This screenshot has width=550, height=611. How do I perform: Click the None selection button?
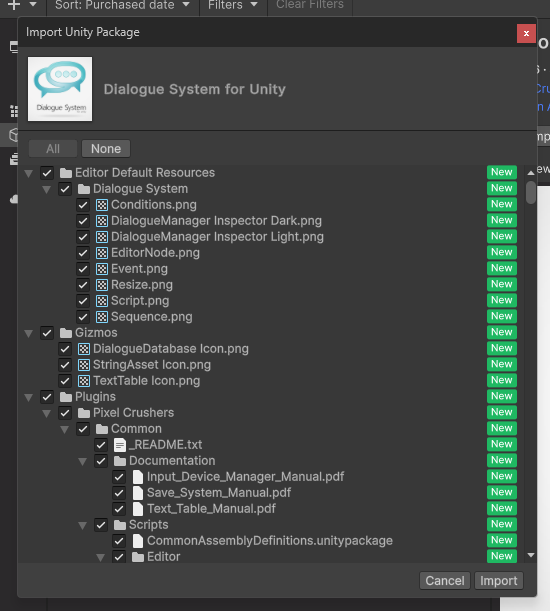(x=106, y=148)
